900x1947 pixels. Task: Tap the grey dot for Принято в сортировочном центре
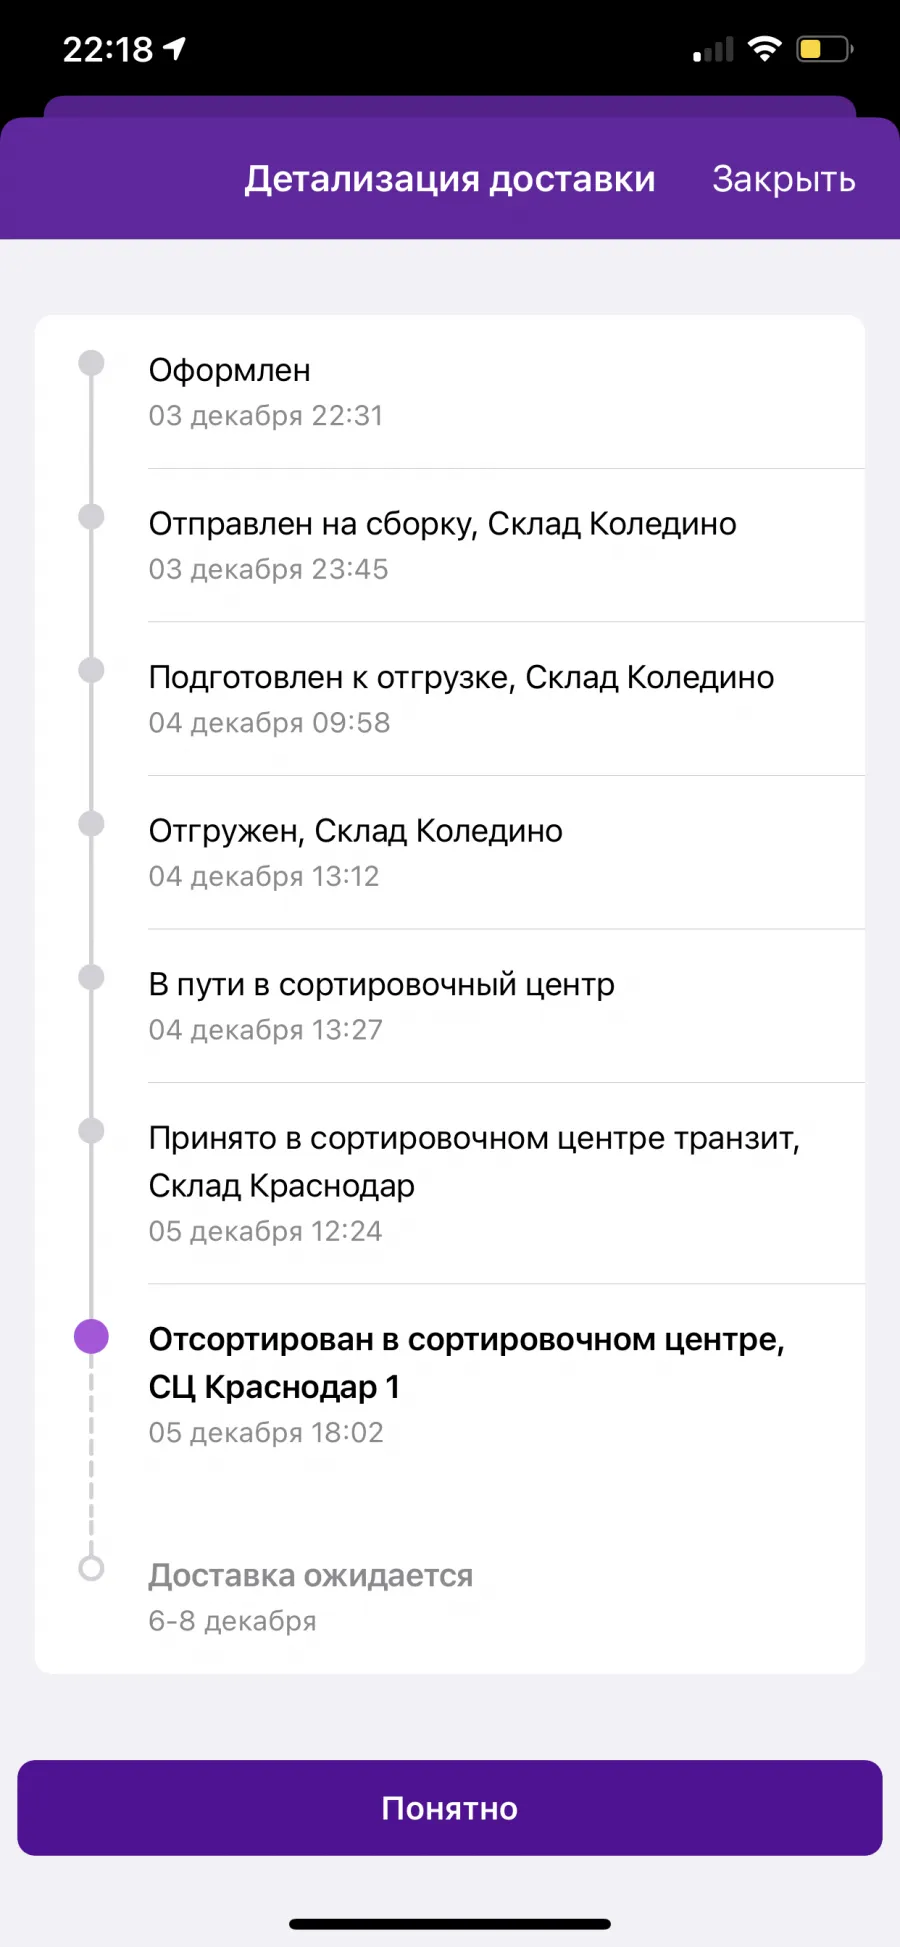91,1130
